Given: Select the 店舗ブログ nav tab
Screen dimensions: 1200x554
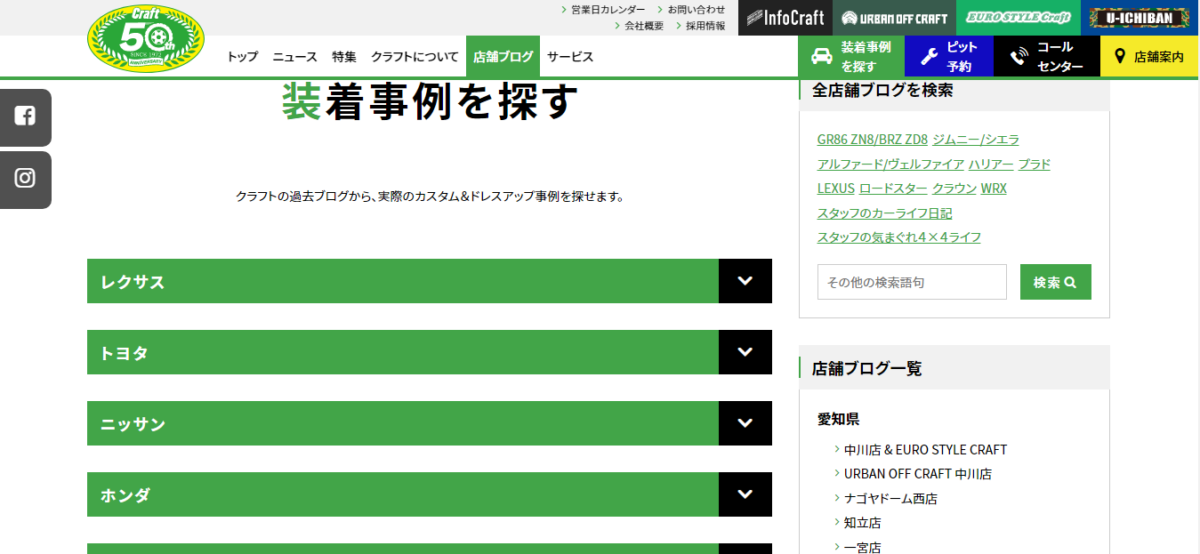Looking at the screenshot, I should [x=502, y=57].
